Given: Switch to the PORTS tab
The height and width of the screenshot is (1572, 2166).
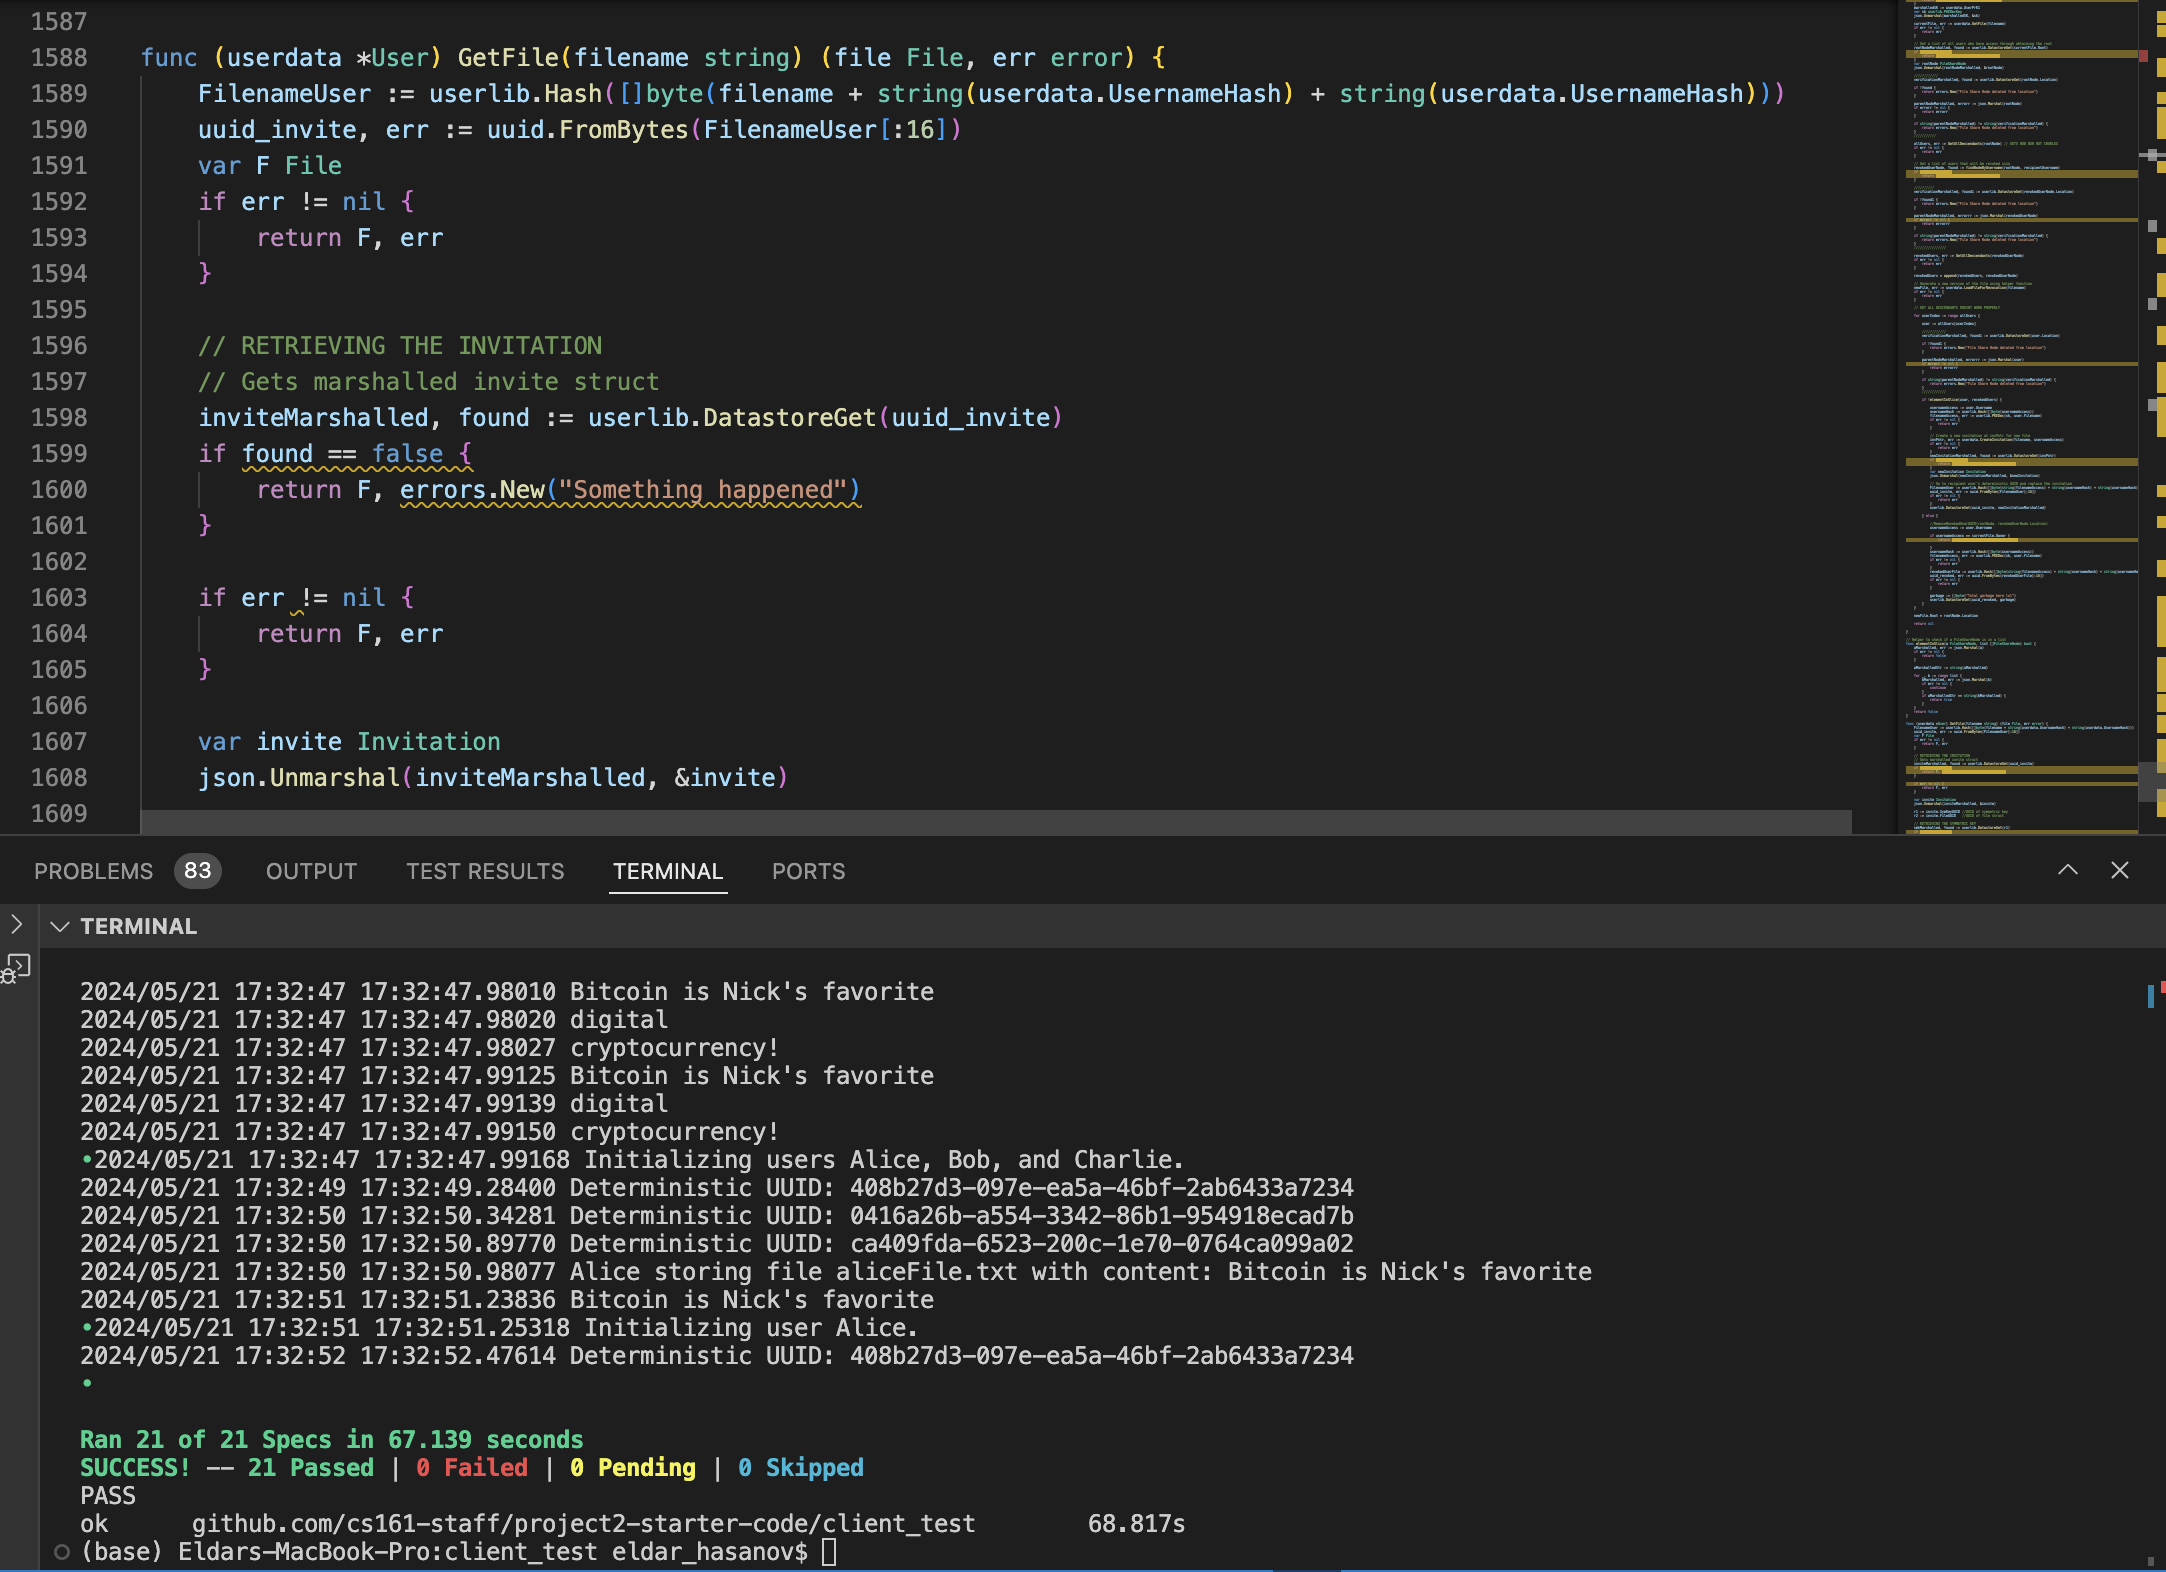Looking at the screenshot, I should click(x=808, y=871).
